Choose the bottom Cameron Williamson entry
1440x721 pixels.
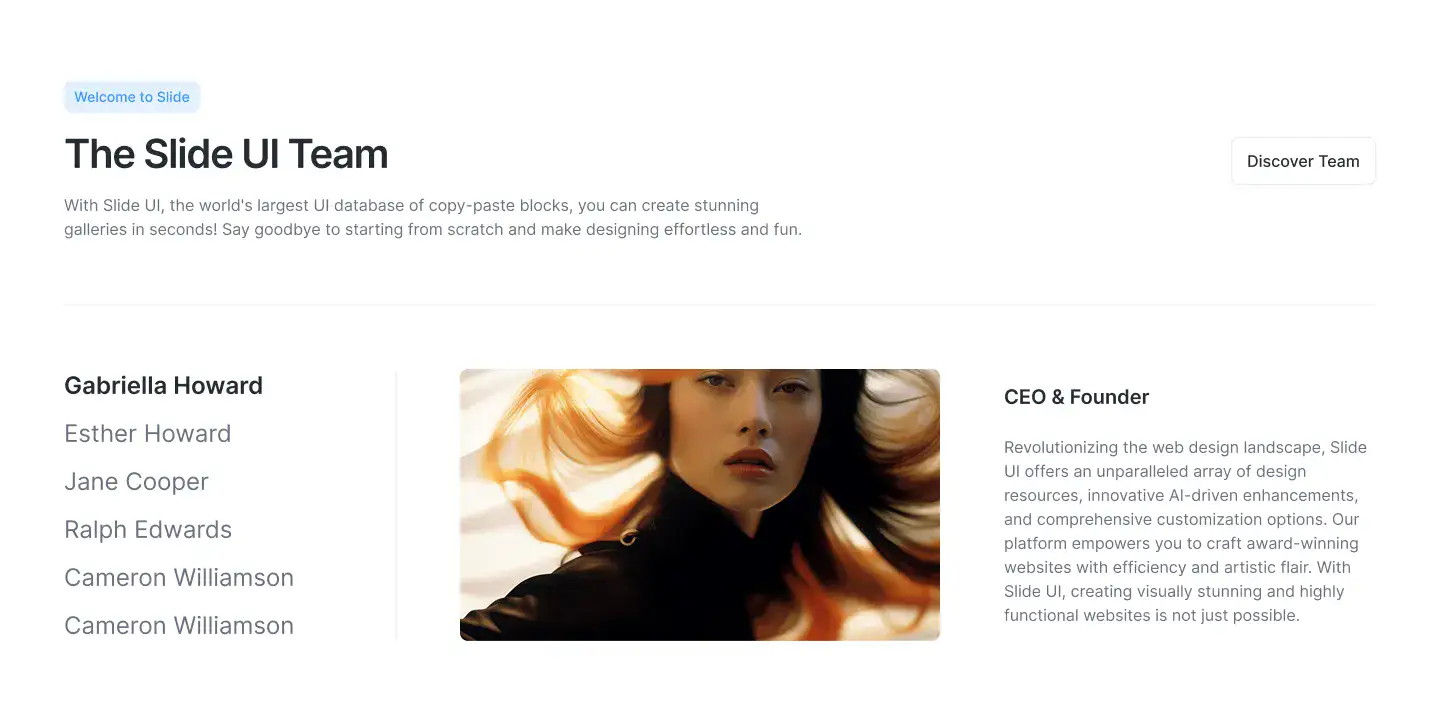(x=179, y=626)
